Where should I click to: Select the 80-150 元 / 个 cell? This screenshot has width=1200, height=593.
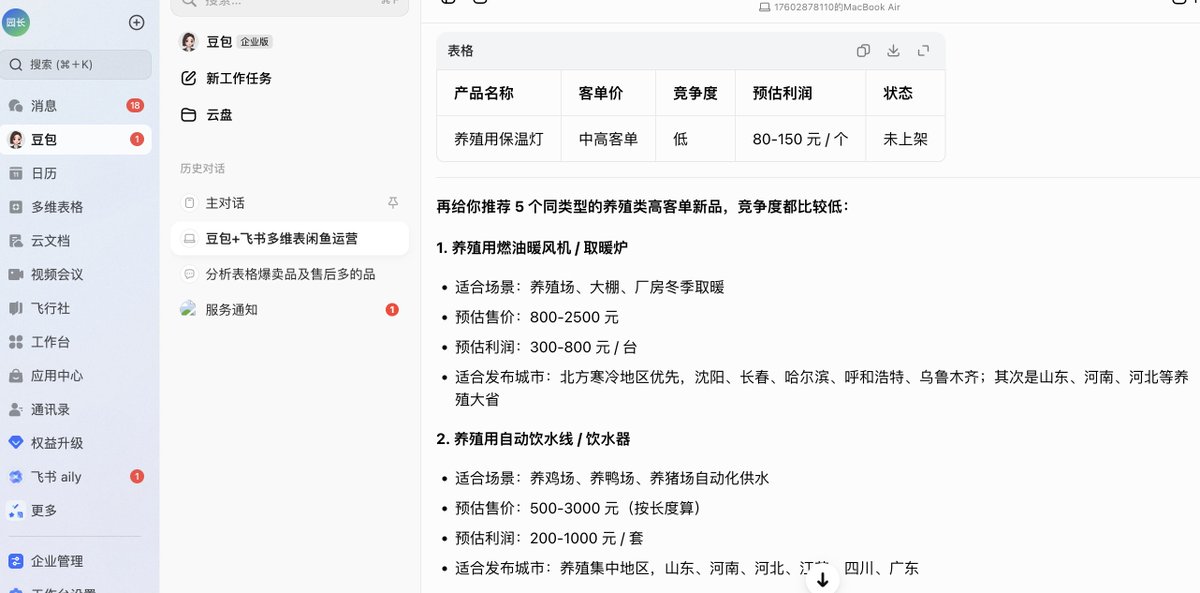pyautogui.click(x=800, y=139)
